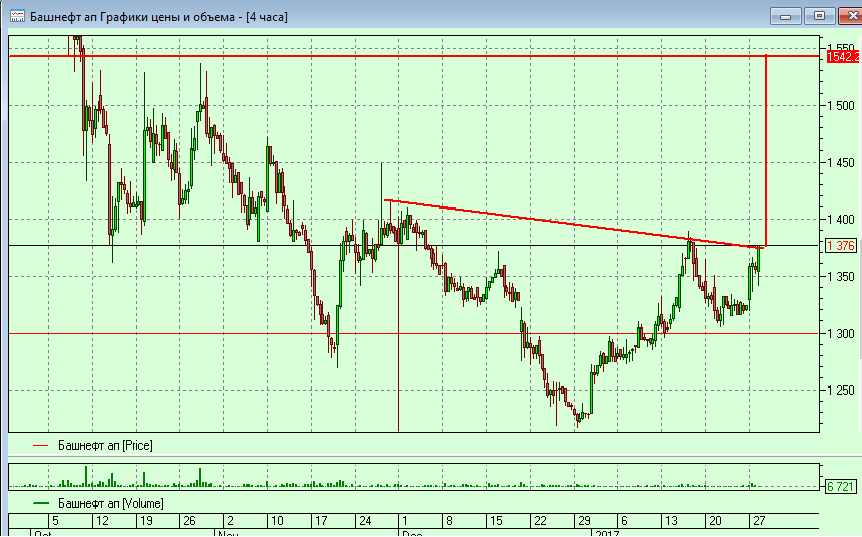Click the red 1542.2 price level label
The height and width of the screenshot is (537, 862).
(844, 57)
